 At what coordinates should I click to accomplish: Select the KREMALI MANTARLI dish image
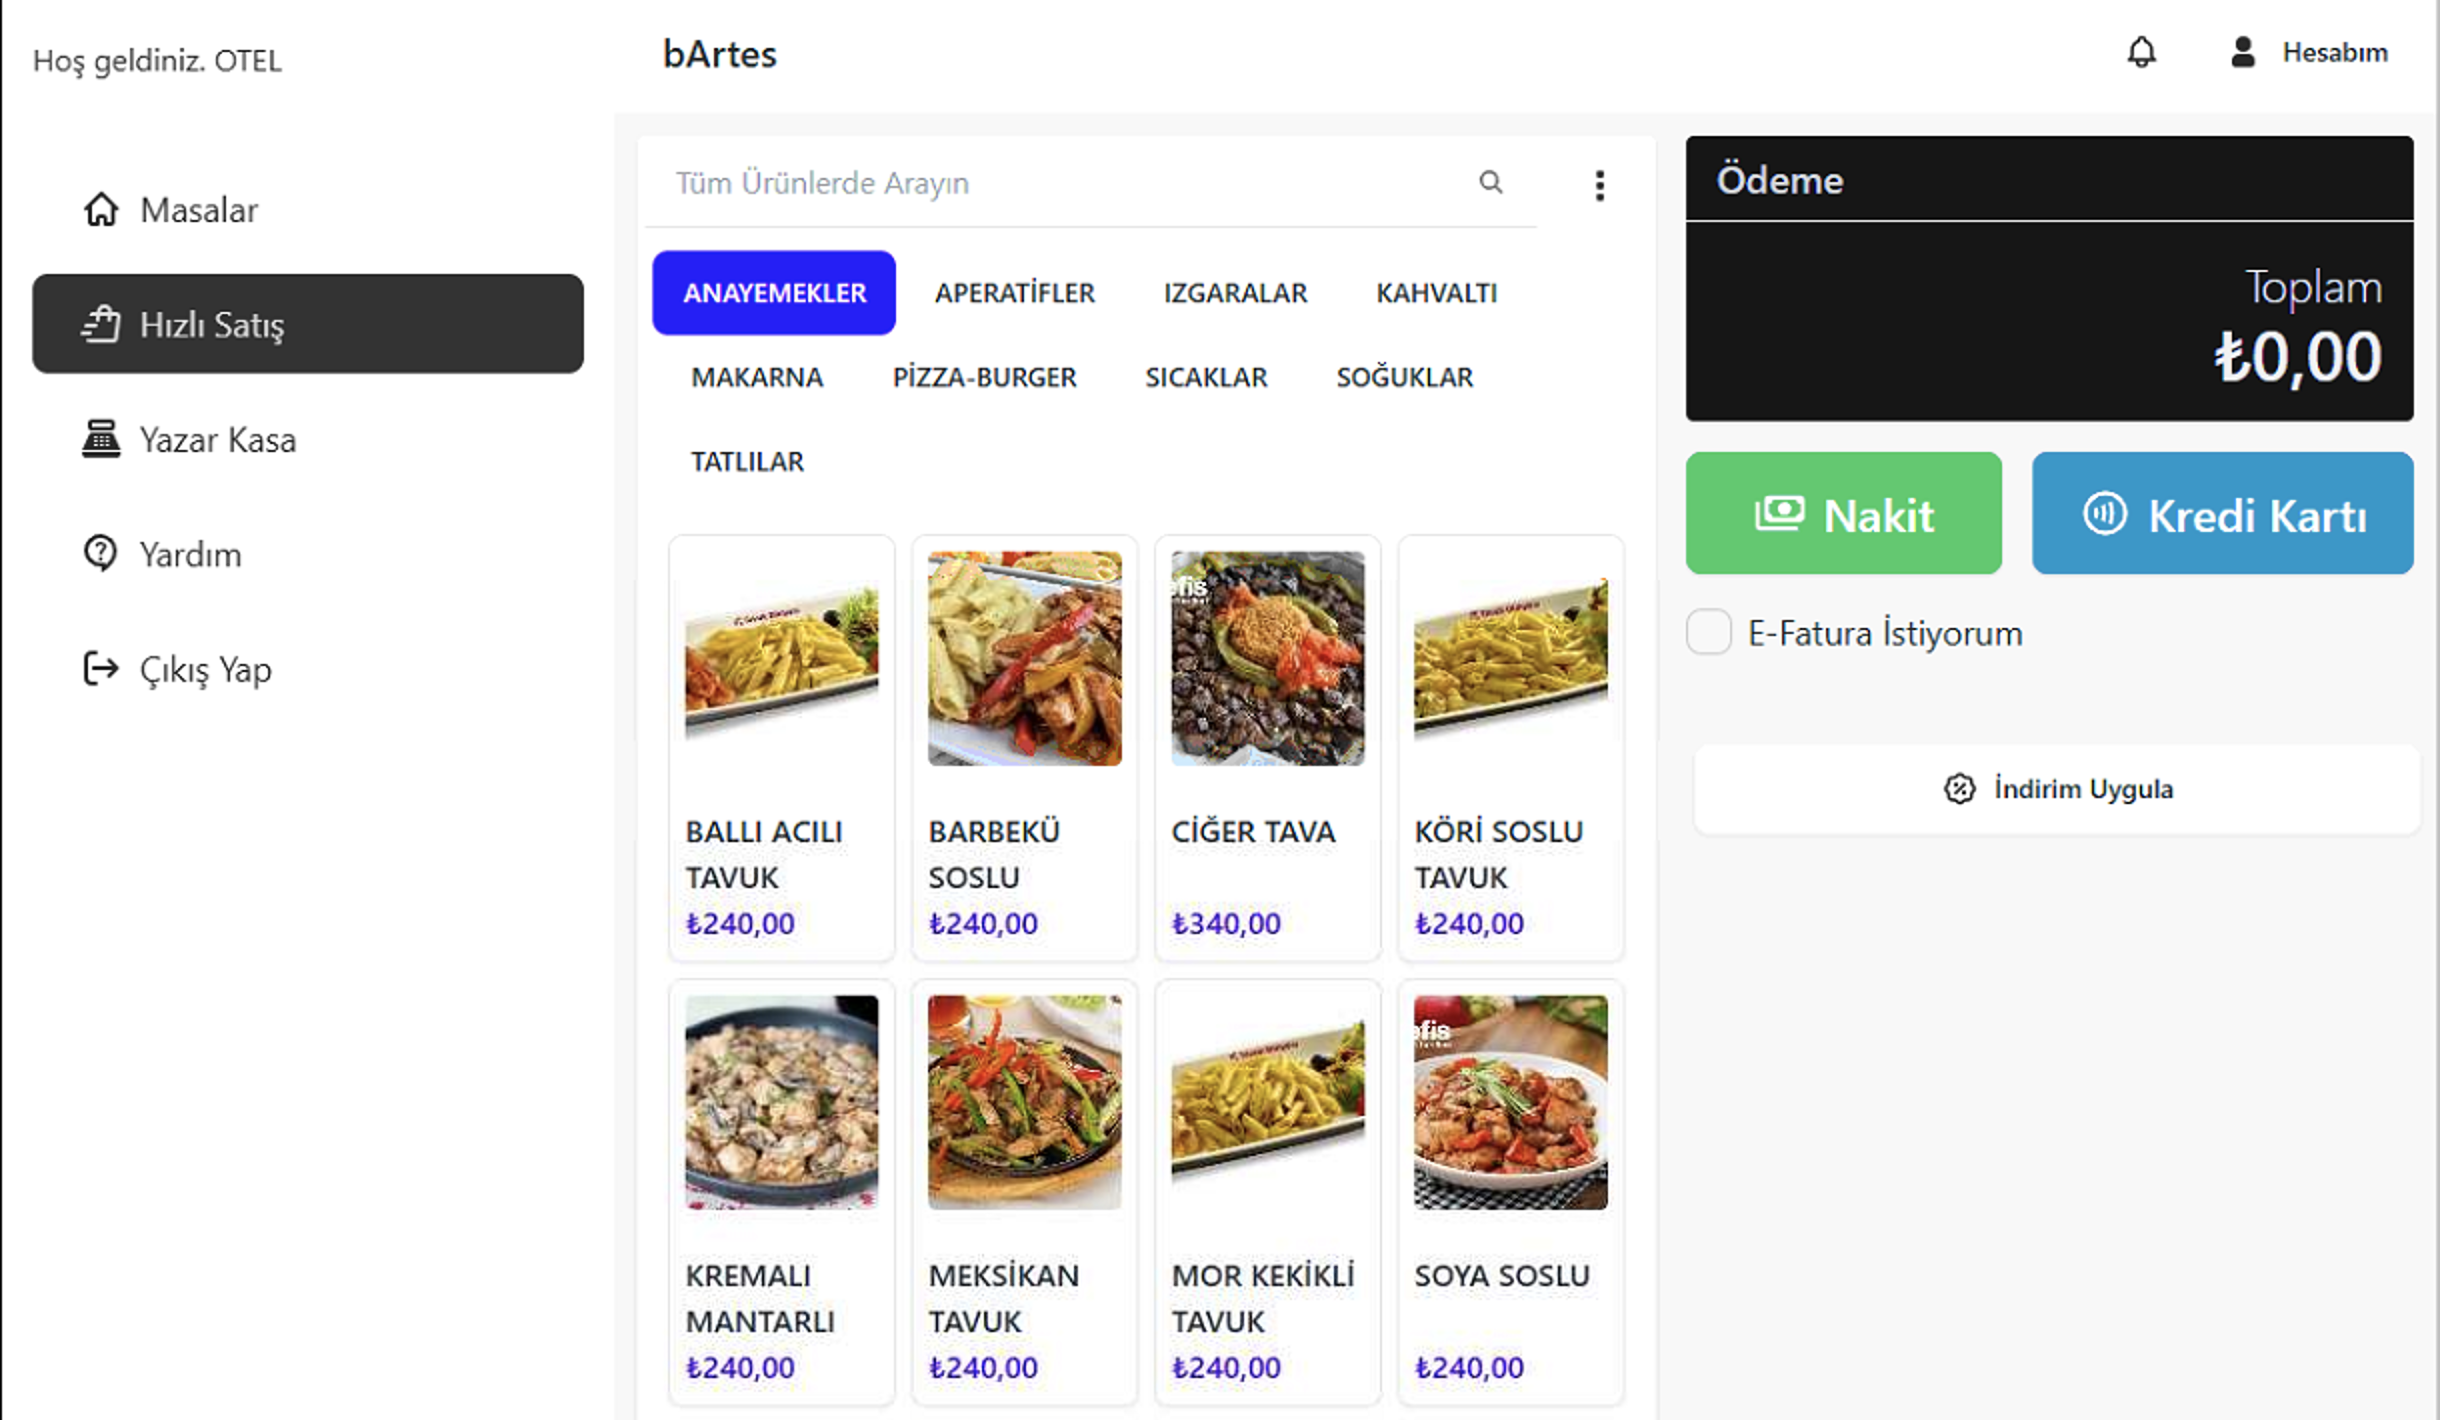[x=781, y=1101]
